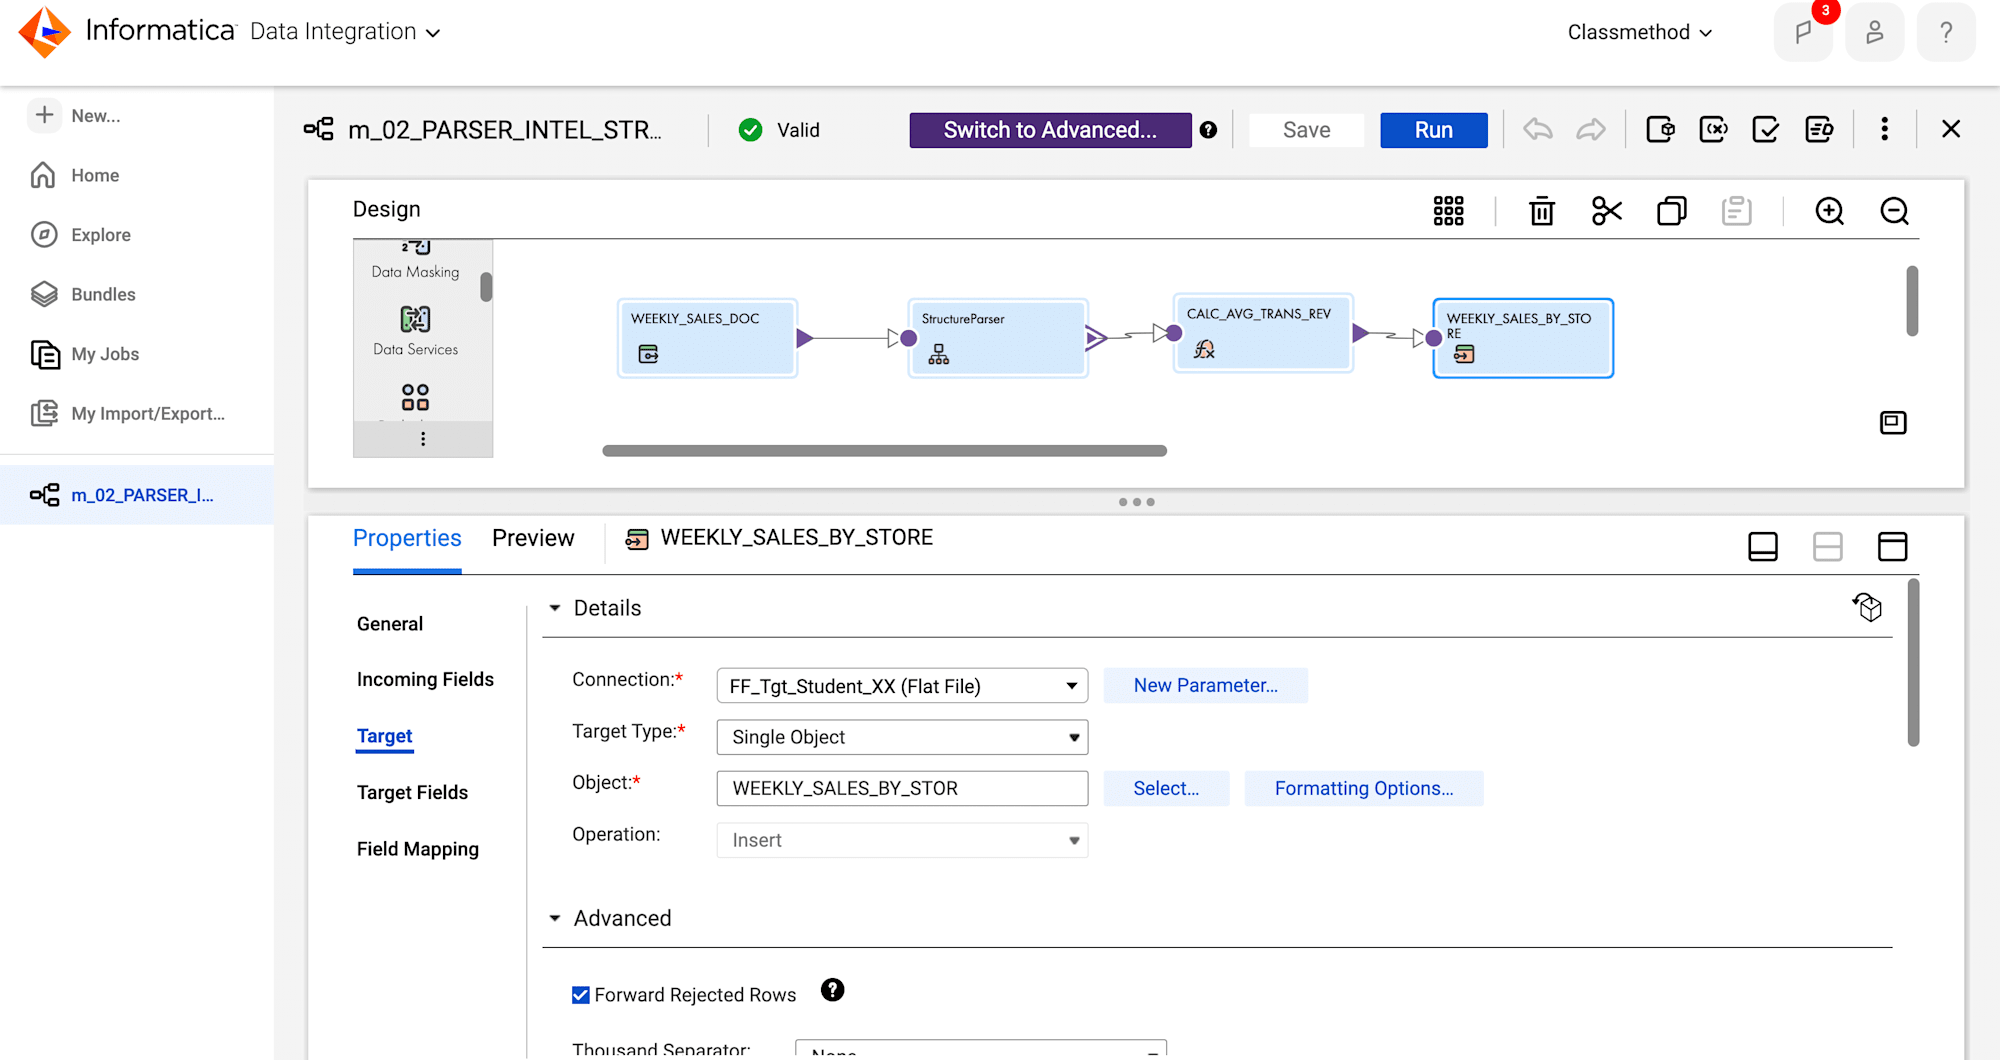Open Bundles in sidebar

click(x=83, y=294)
